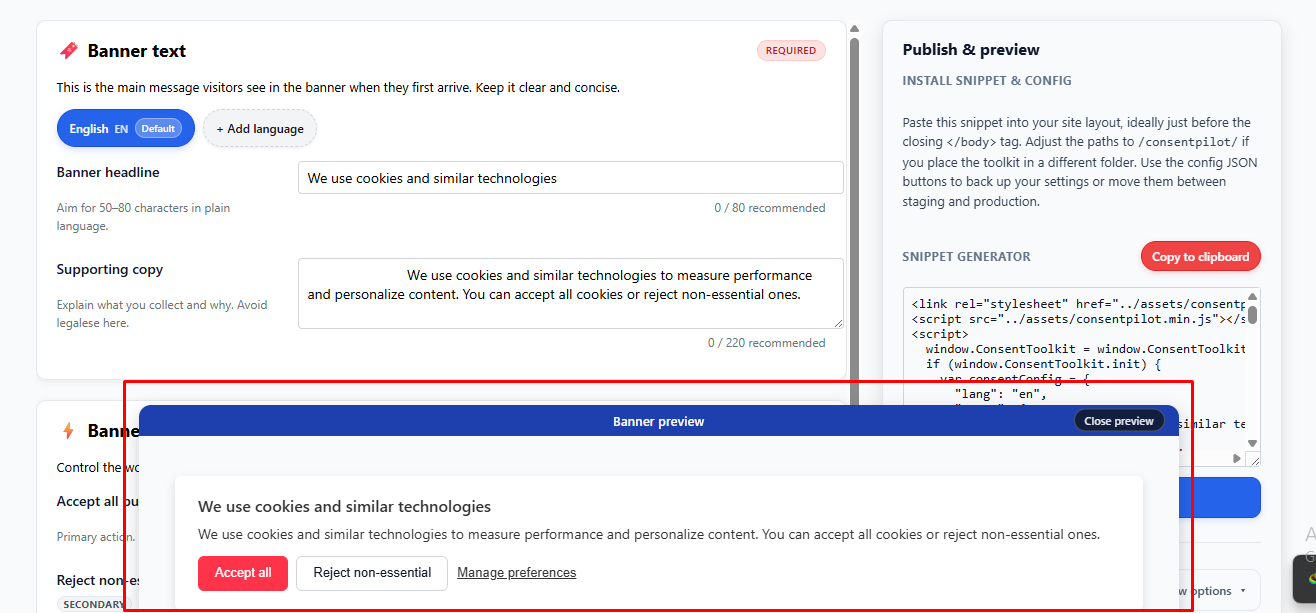Click the '0 / 80 recommended' counter
Viewport: 1316px width, 613px height.
point(770,208)
